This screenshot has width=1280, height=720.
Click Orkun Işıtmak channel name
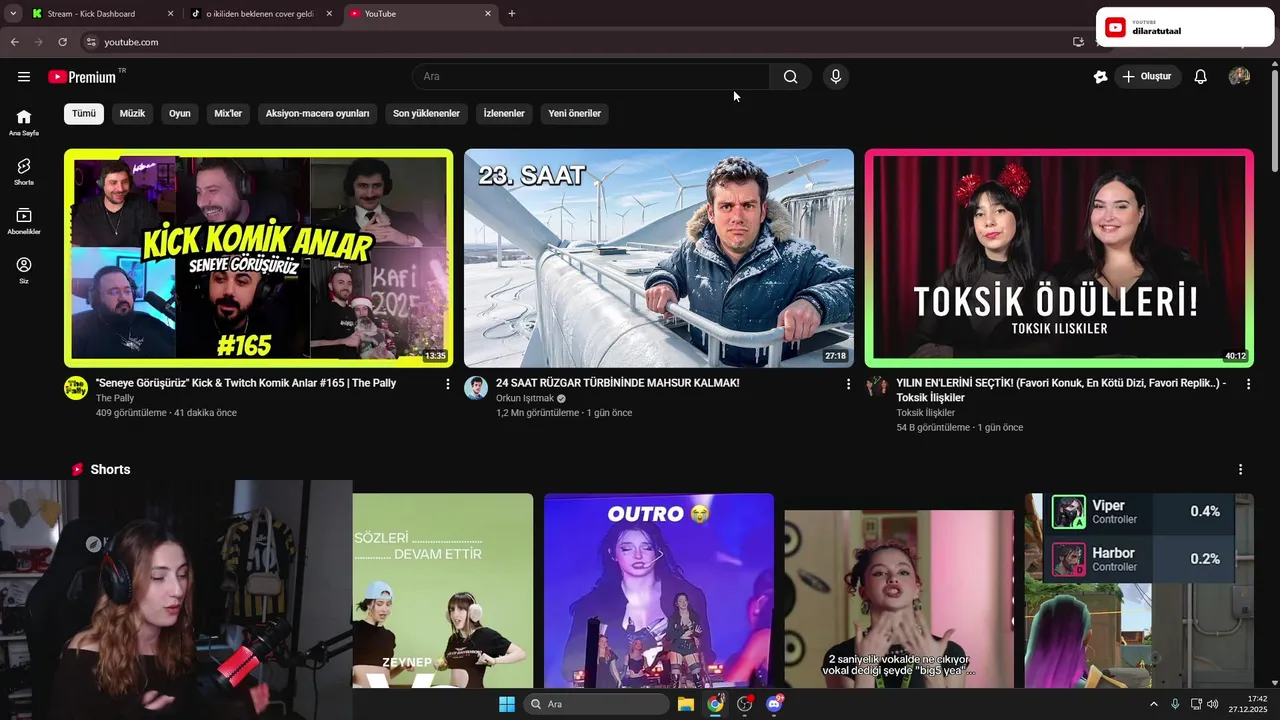(525, 398)
